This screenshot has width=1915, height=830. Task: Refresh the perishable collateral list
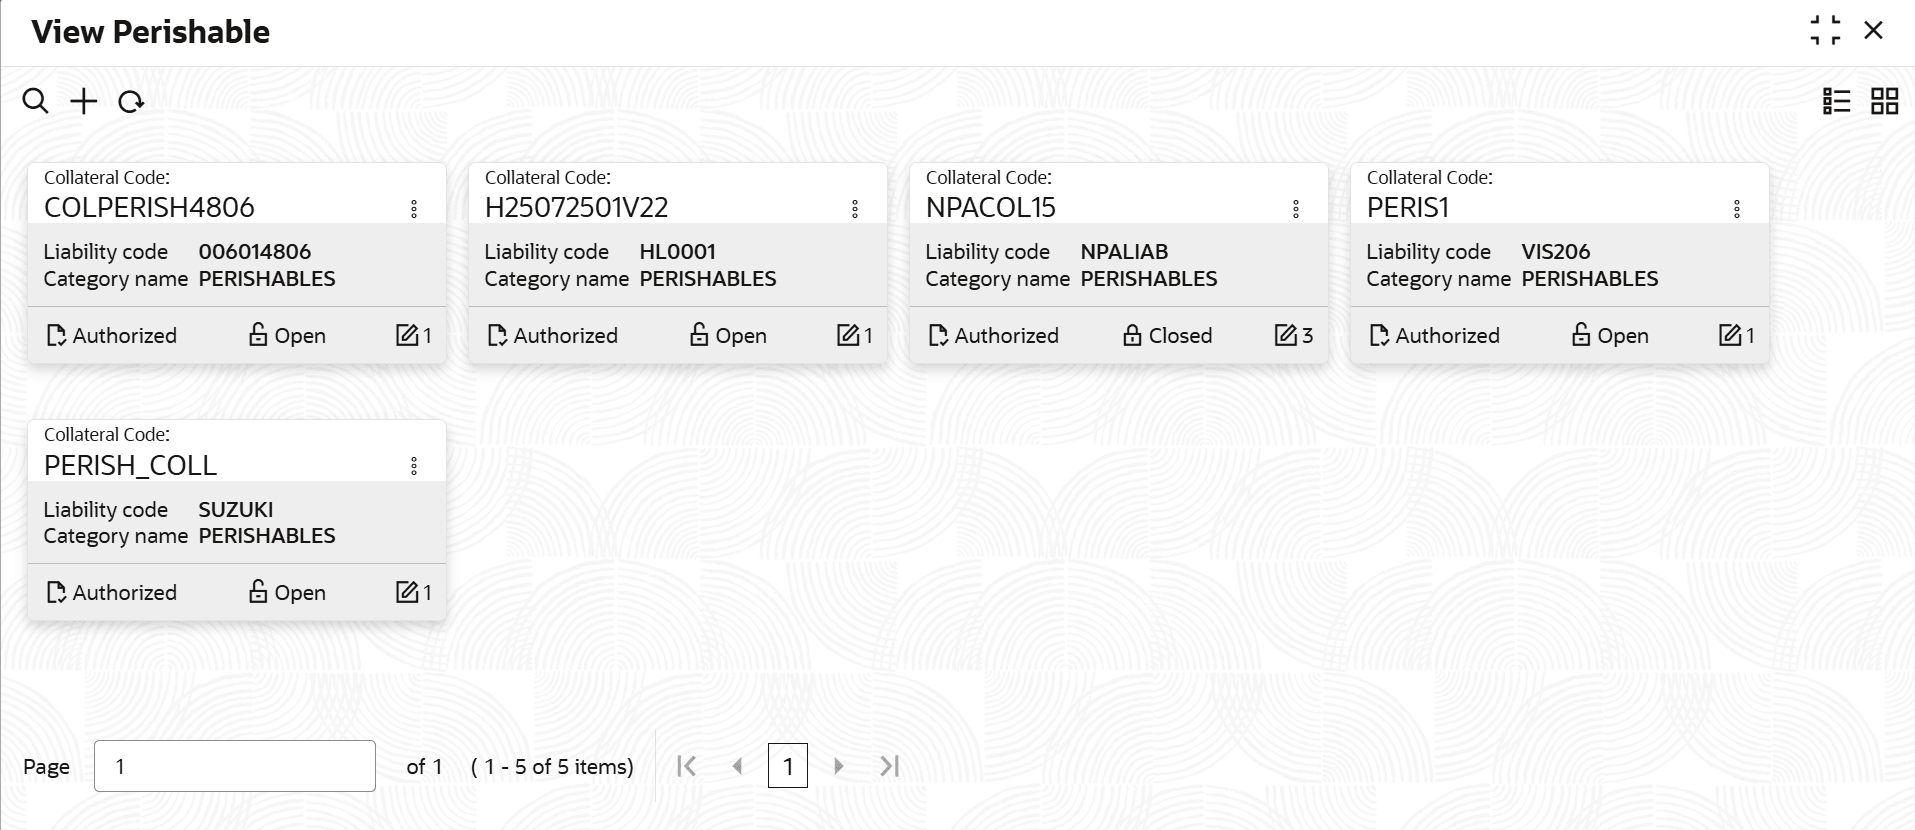point(132,101)
